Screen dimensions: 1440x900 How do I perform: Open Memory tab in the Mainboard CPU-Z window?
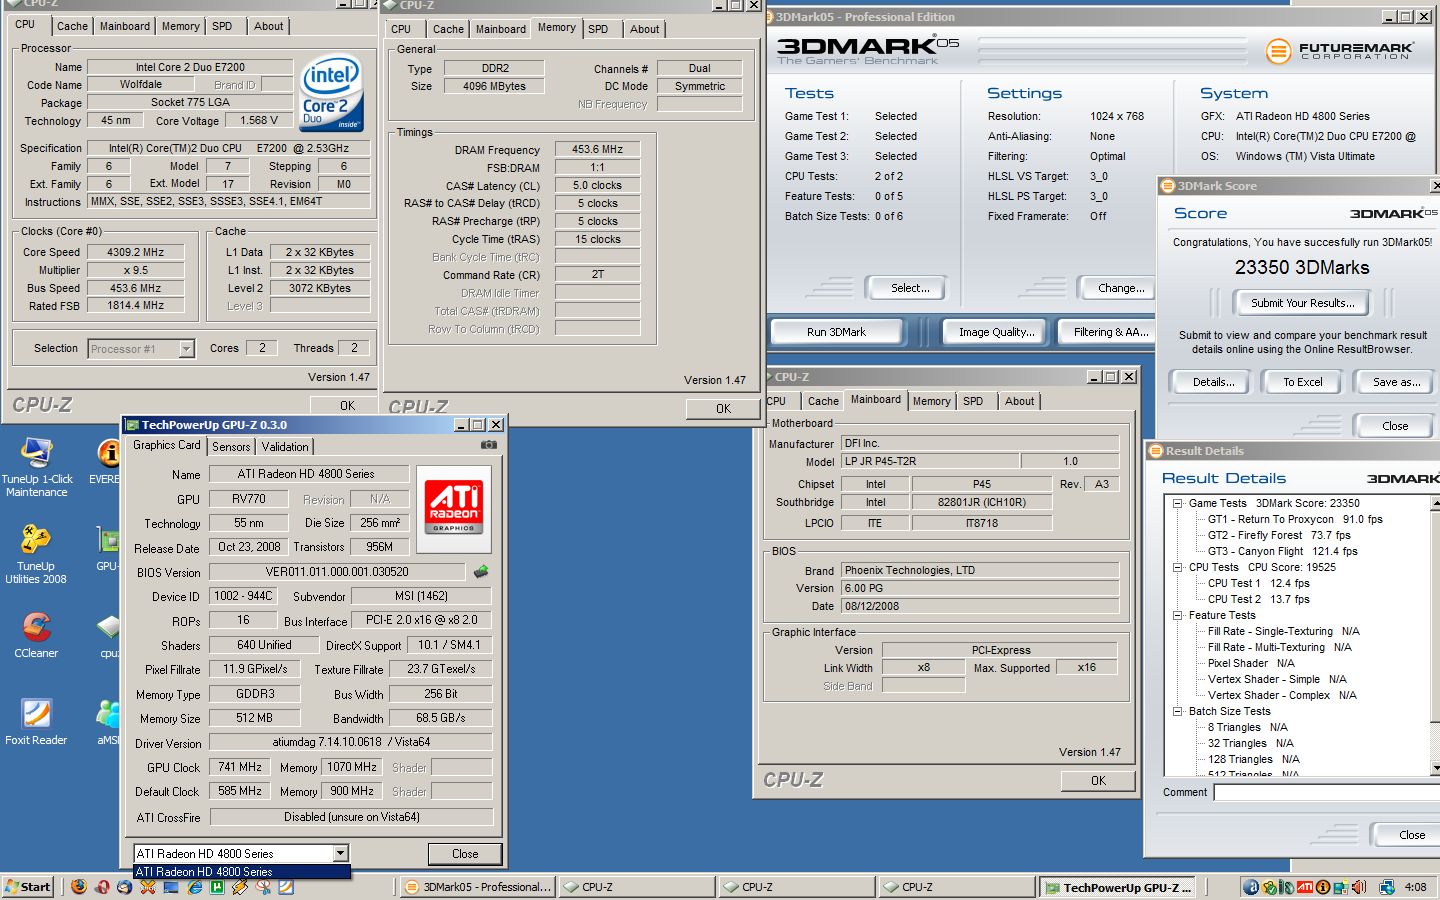tap(932, 401)
